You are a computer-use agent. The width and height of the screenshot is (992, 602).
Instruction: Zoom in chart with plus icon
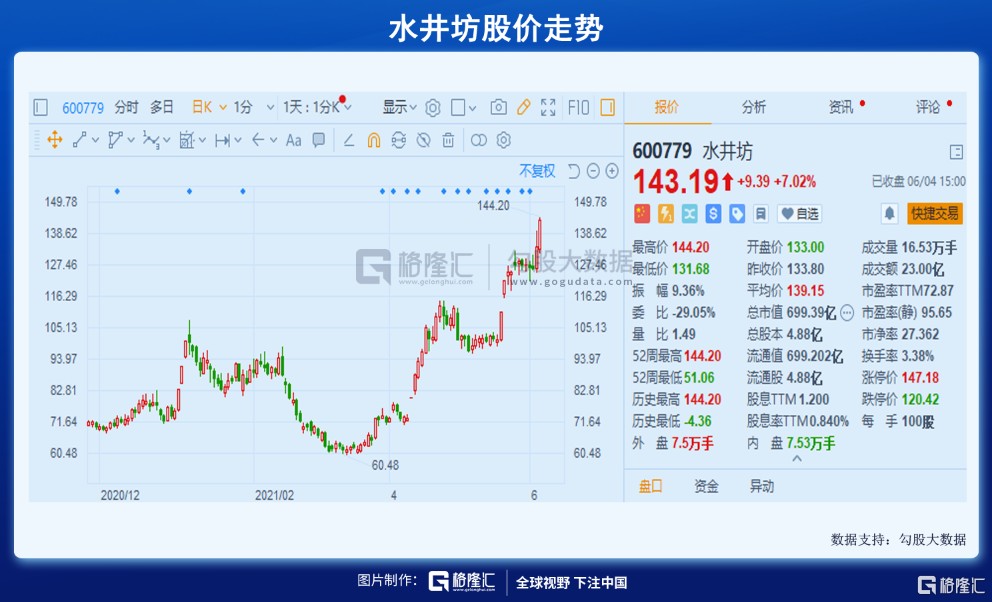612,171
